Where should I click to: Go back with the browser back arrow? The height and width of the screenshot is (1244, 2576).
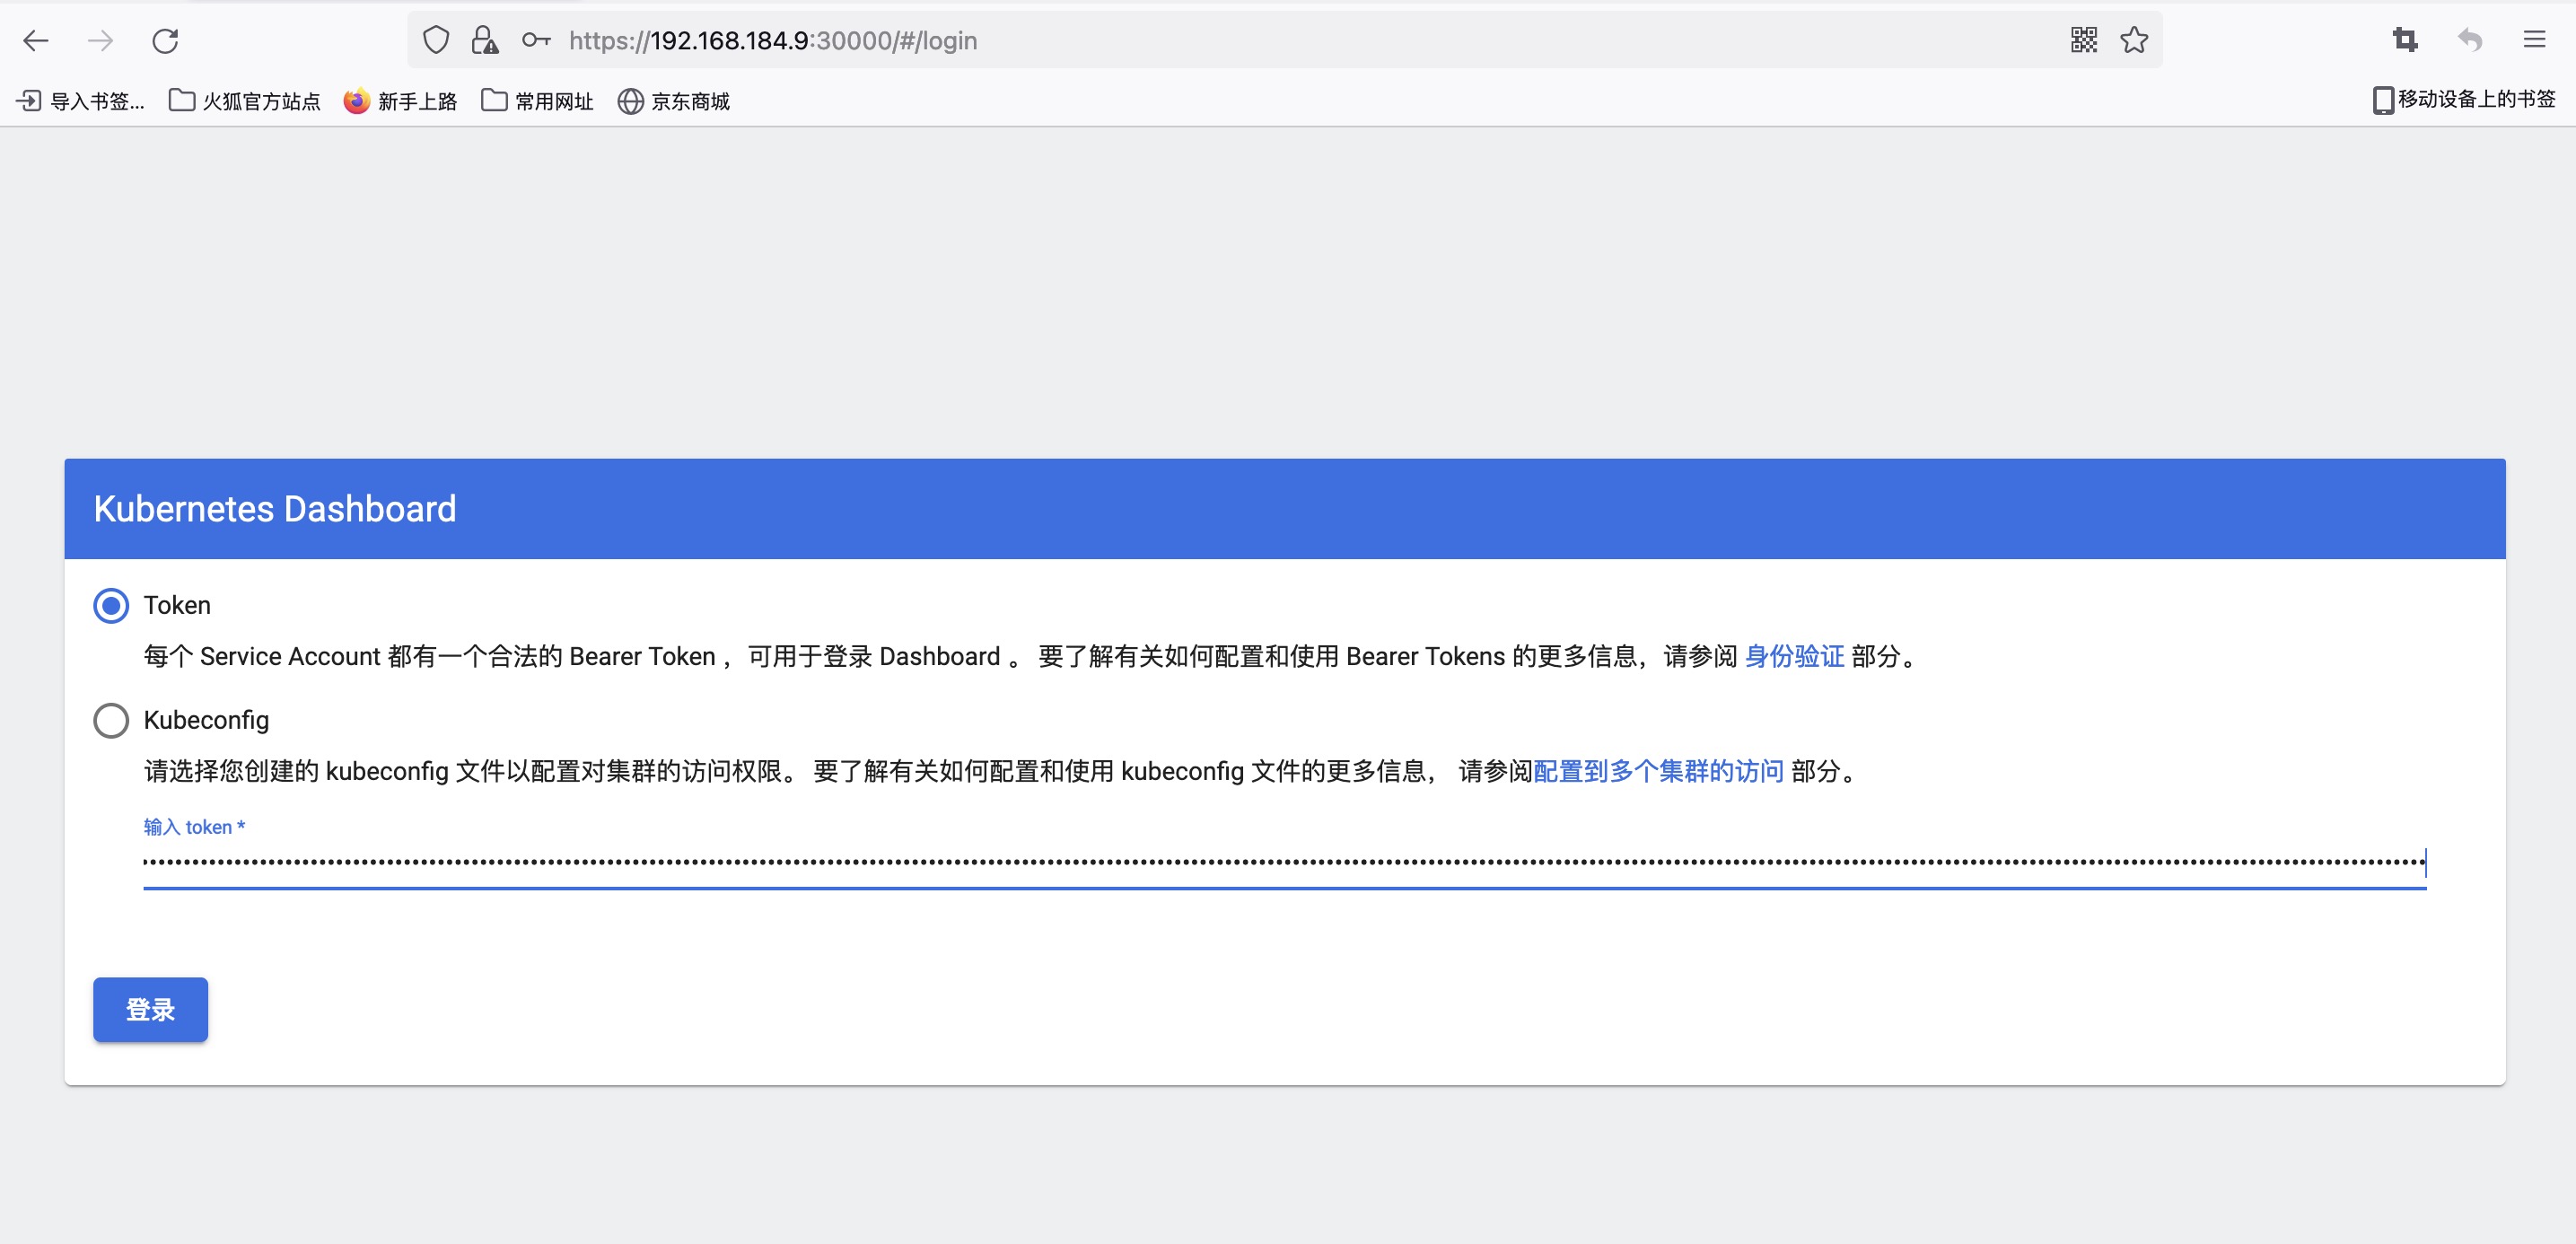[36, 40]
